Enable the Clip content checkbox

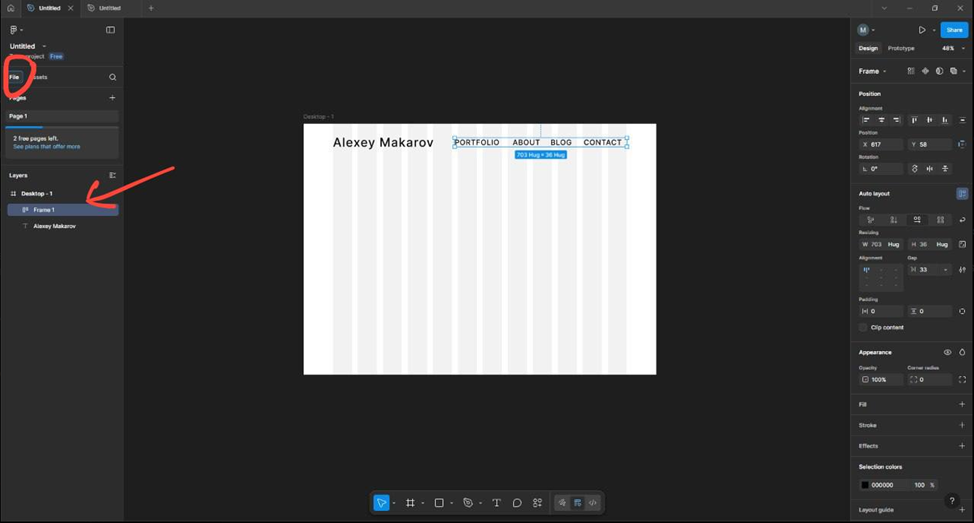pos(864,327)
